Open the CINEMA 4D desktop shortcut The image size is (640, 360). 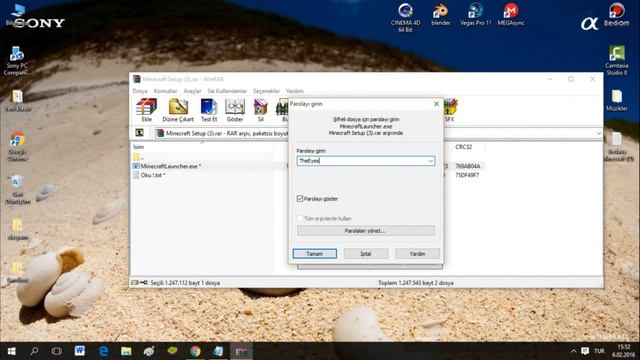point(405,17)
